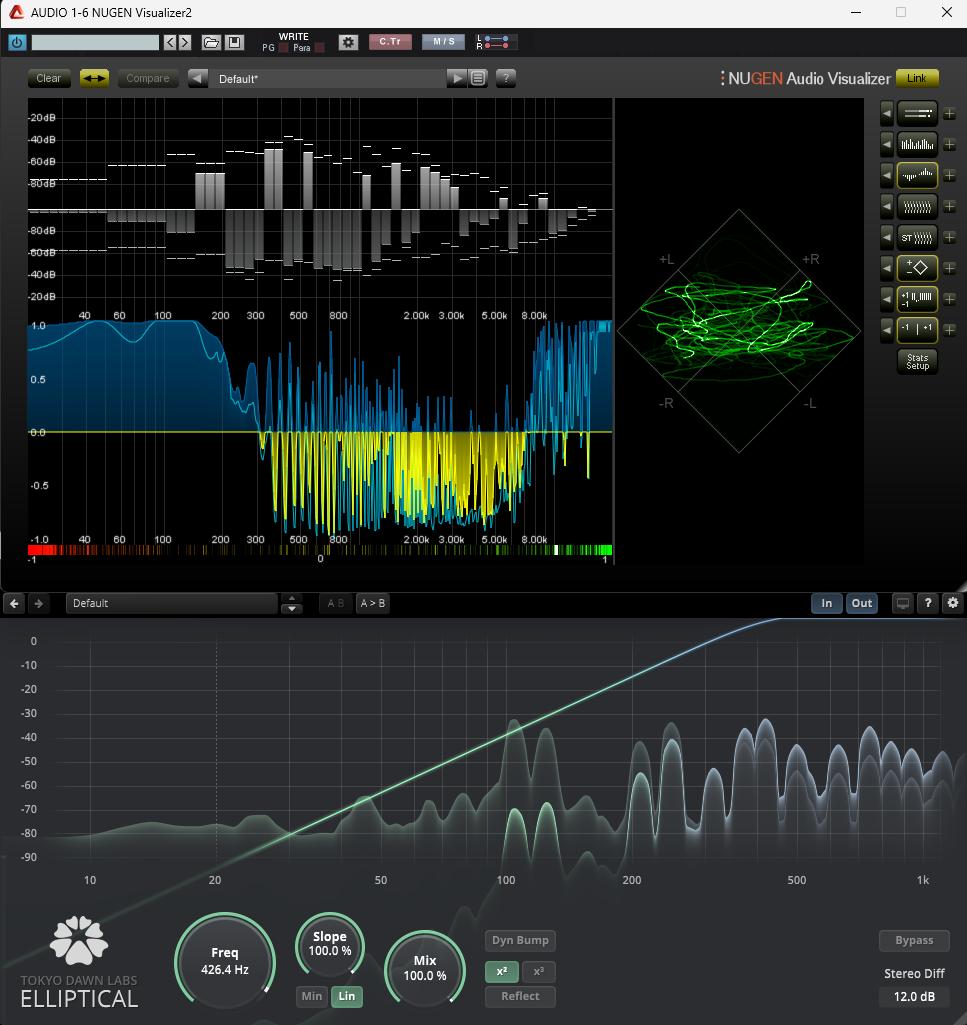The width and height of the screenshot is (967, 1025).
Task: Select Lin phase mode
Action: (347, 996)
